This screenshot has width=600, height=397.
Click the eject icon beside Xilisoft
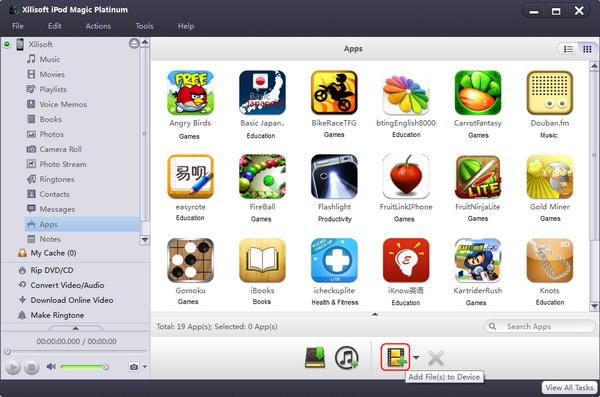click(134, 44)
